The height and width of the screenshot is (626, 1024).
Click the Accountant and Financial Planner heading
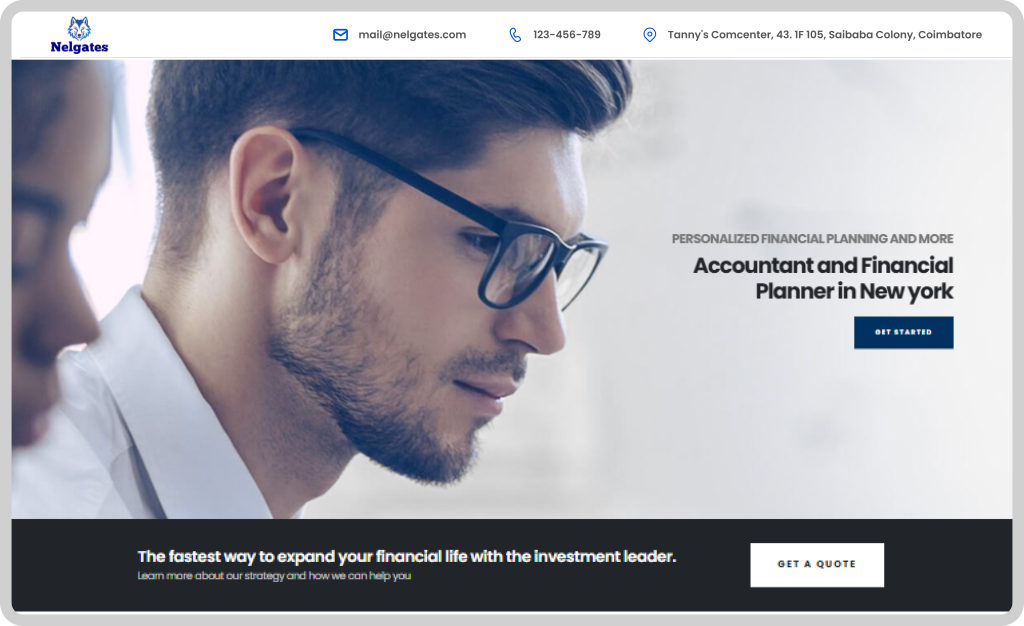coord(823,278)
